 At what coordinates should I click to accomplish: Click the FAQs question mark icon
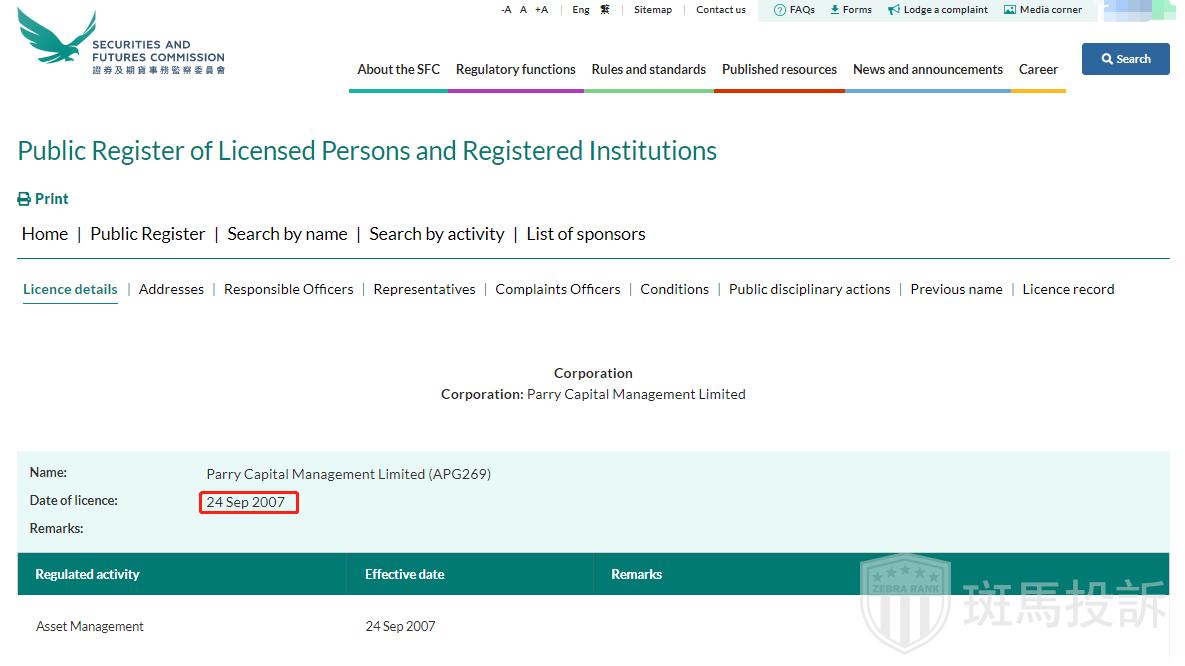[x=780, y=10]
